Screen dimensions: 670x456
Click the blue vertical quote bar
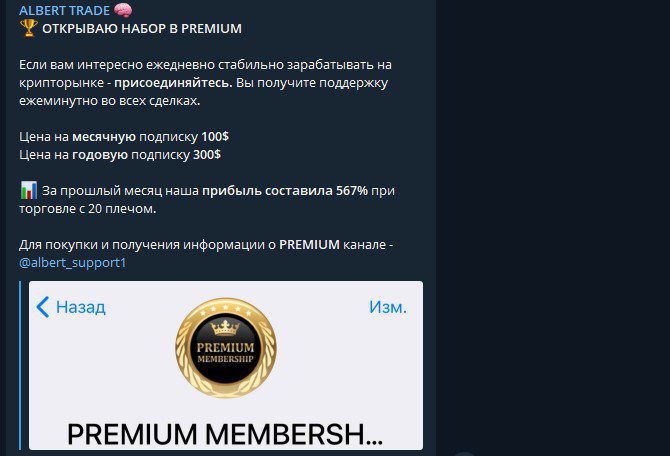pos(20,365)
